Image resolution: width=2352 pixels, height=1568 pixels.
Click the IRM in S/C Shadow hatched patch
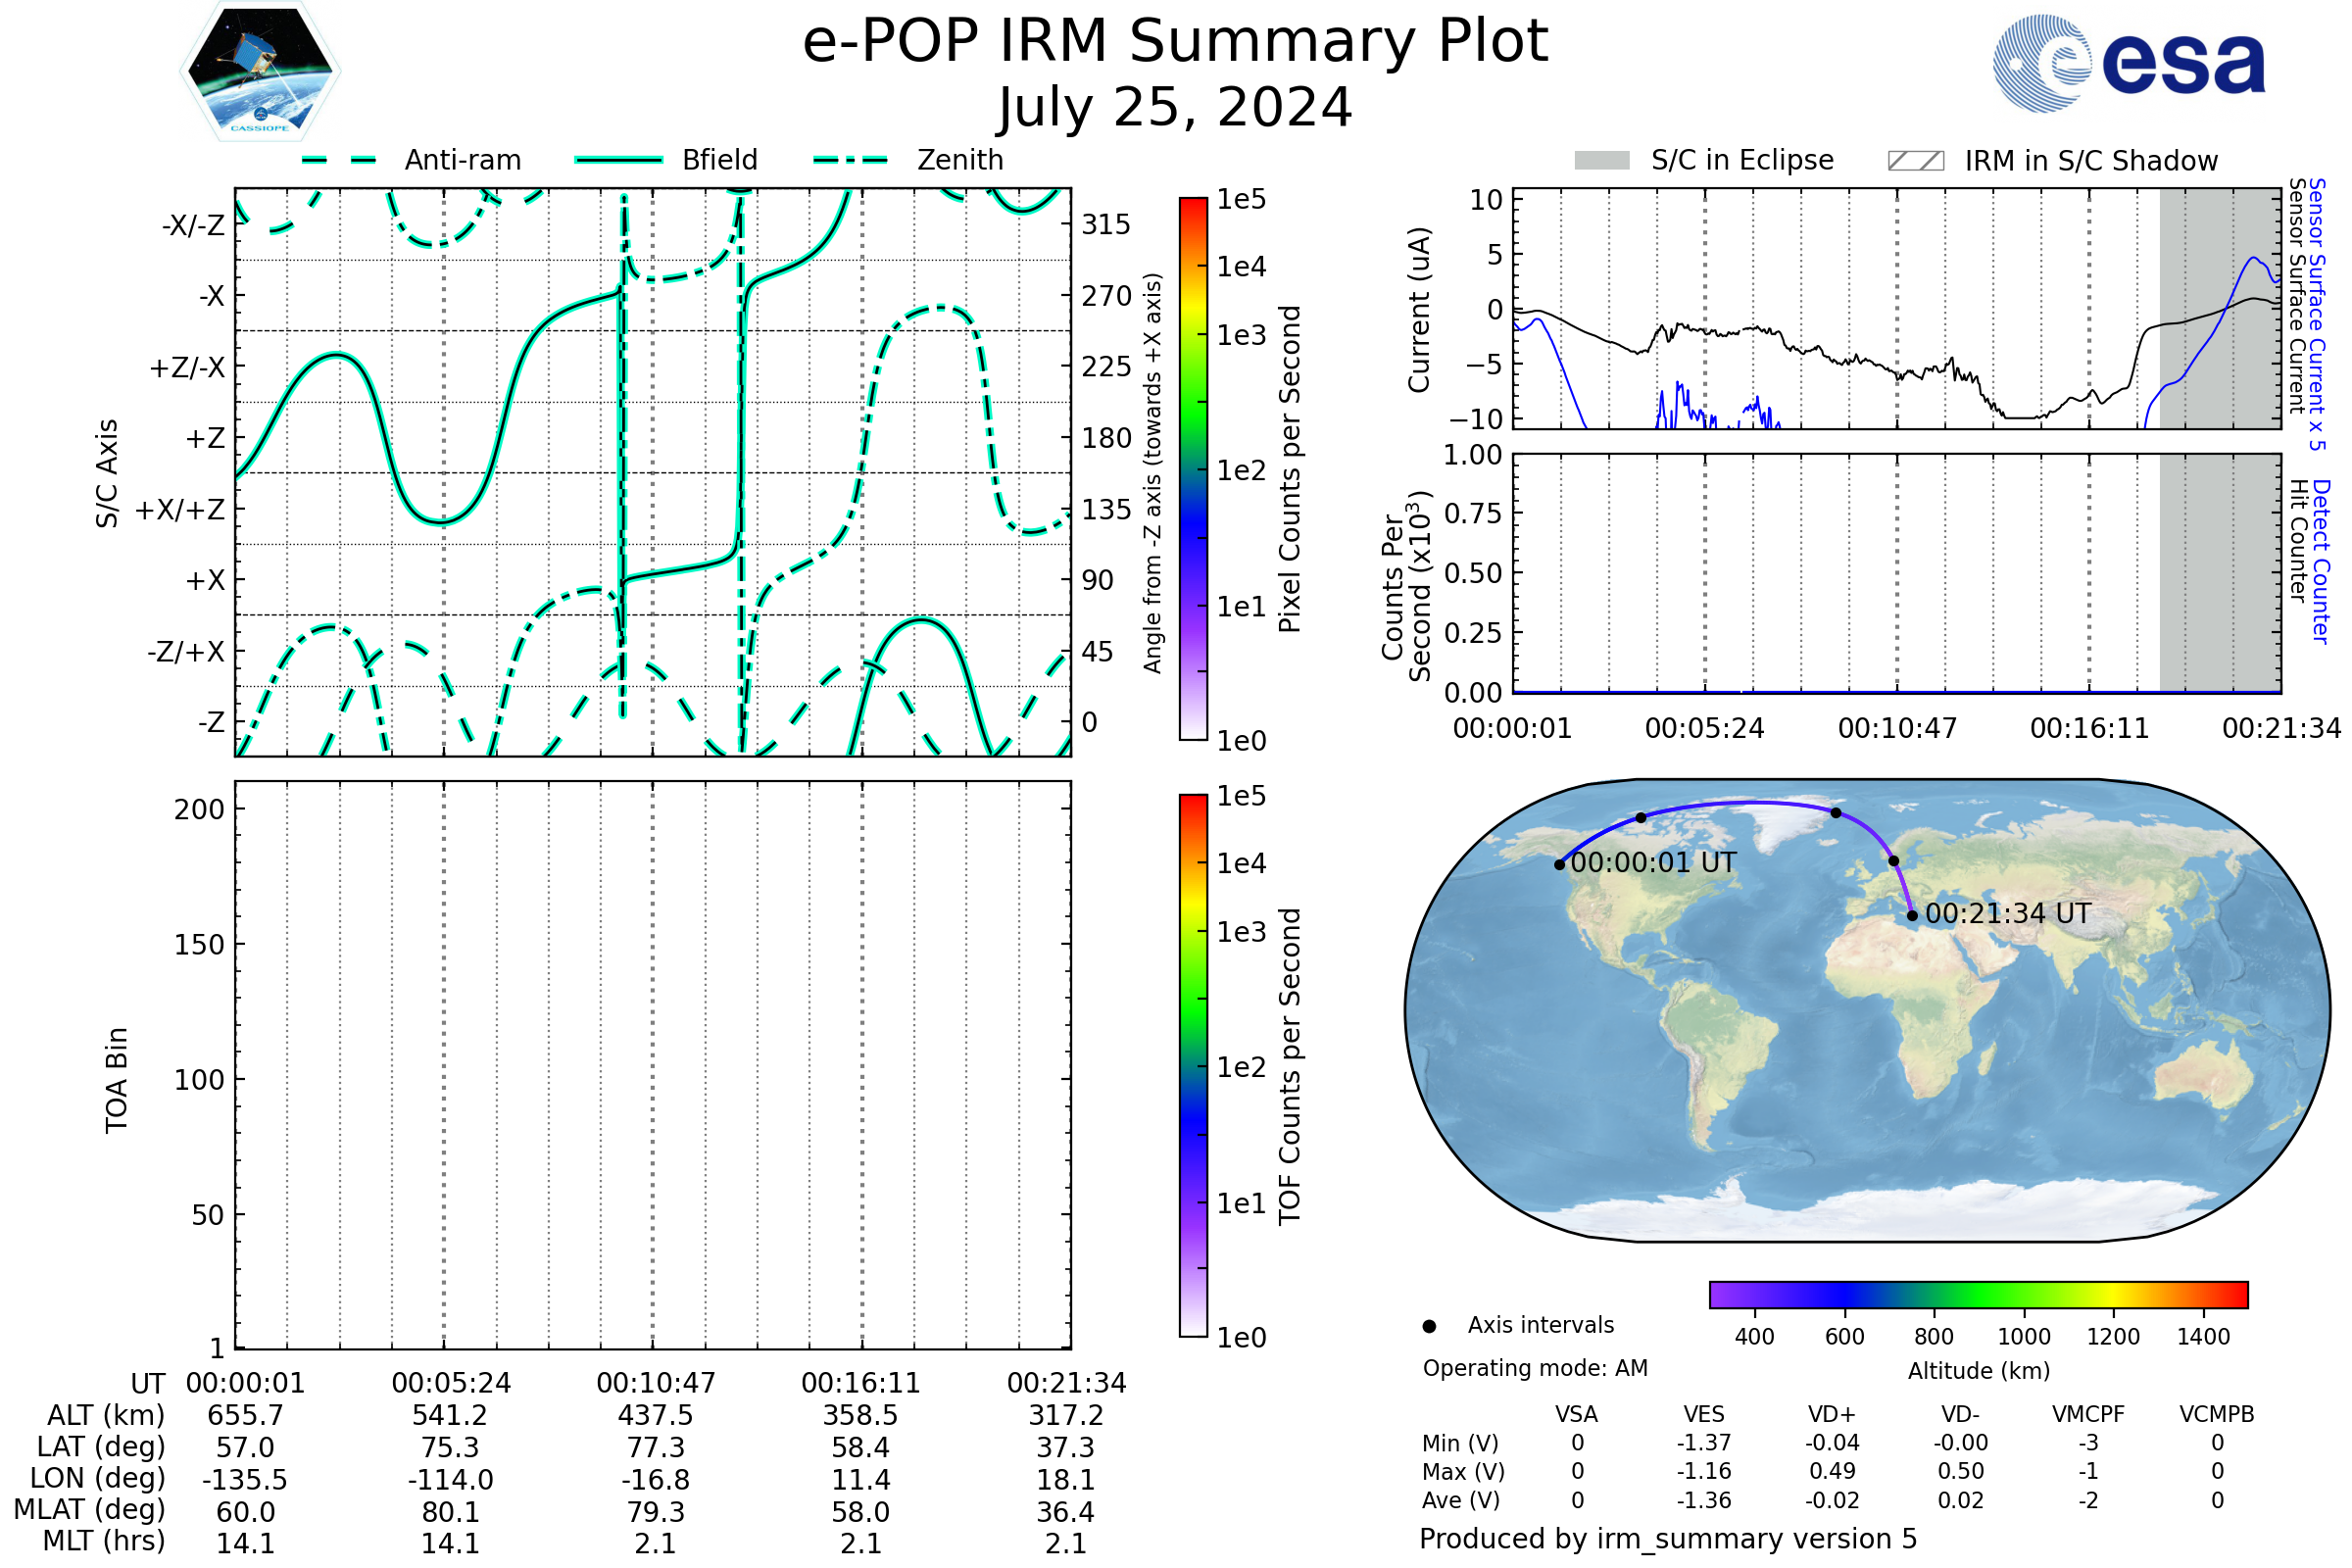[1915, 161]
